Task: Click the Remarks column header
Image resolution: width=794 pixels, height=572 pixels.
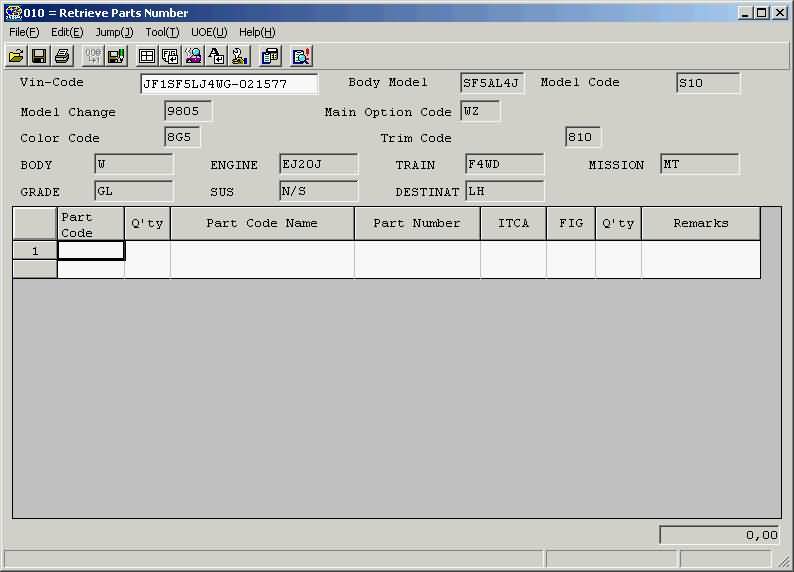Action: [x=701, y=224]
